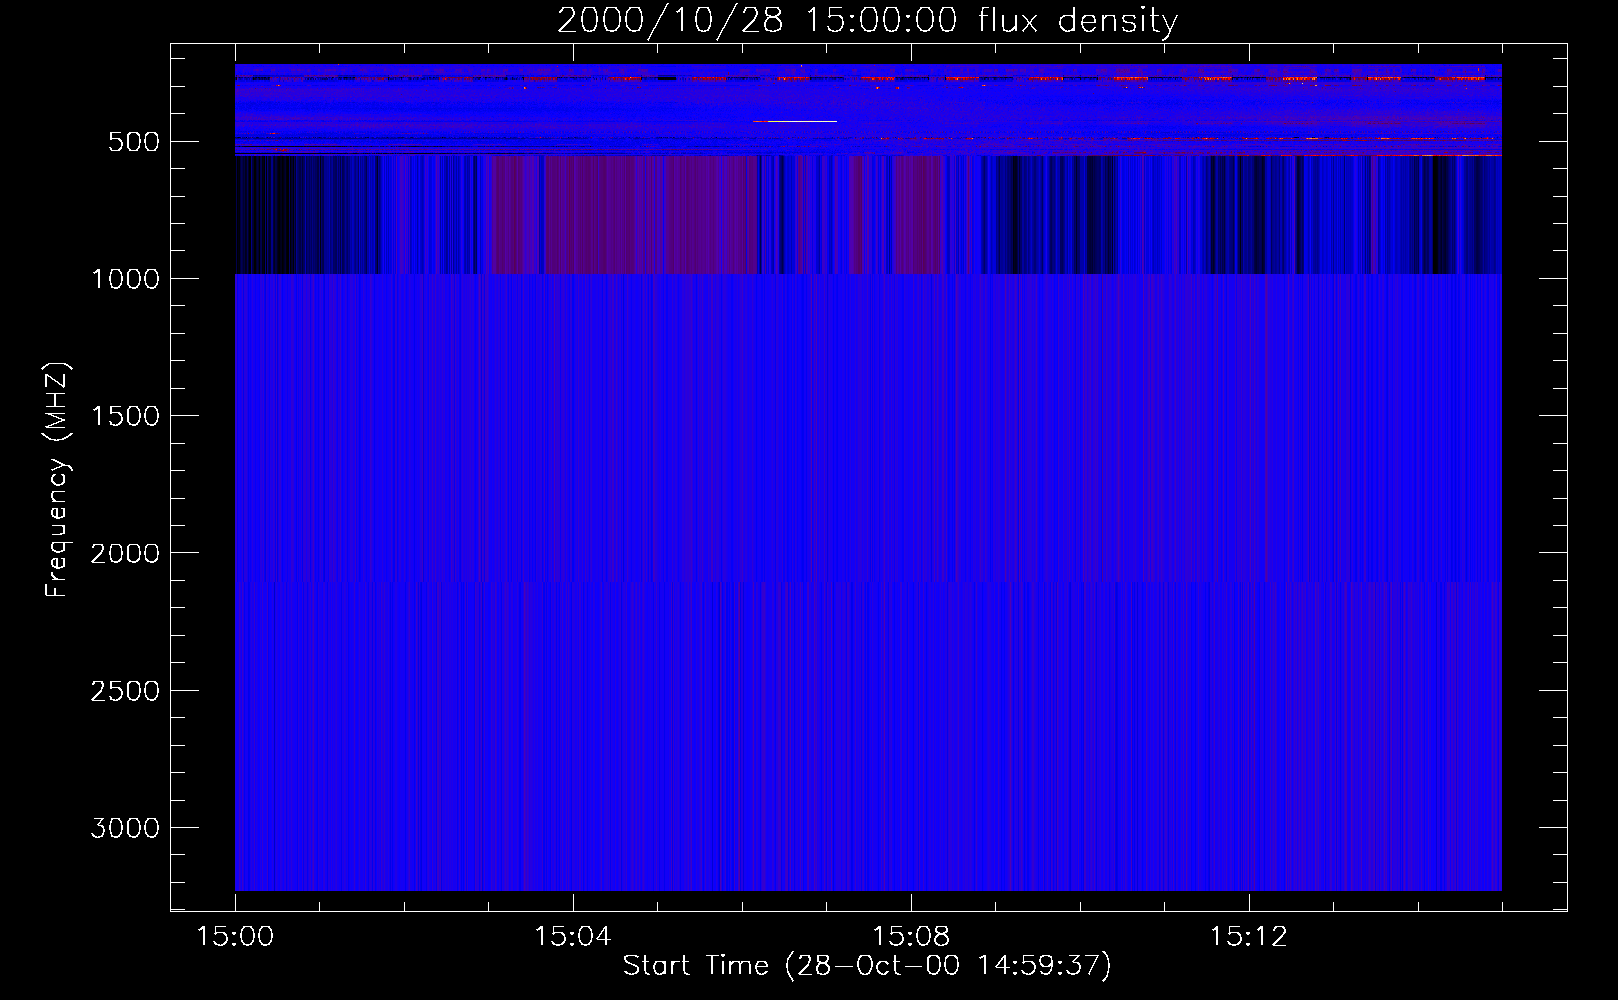Image resolution: width=1618 pixels, height=1000 pixels.
Task: Click the "Frequency (MHZ)" axis label
Action: point(58,480)
